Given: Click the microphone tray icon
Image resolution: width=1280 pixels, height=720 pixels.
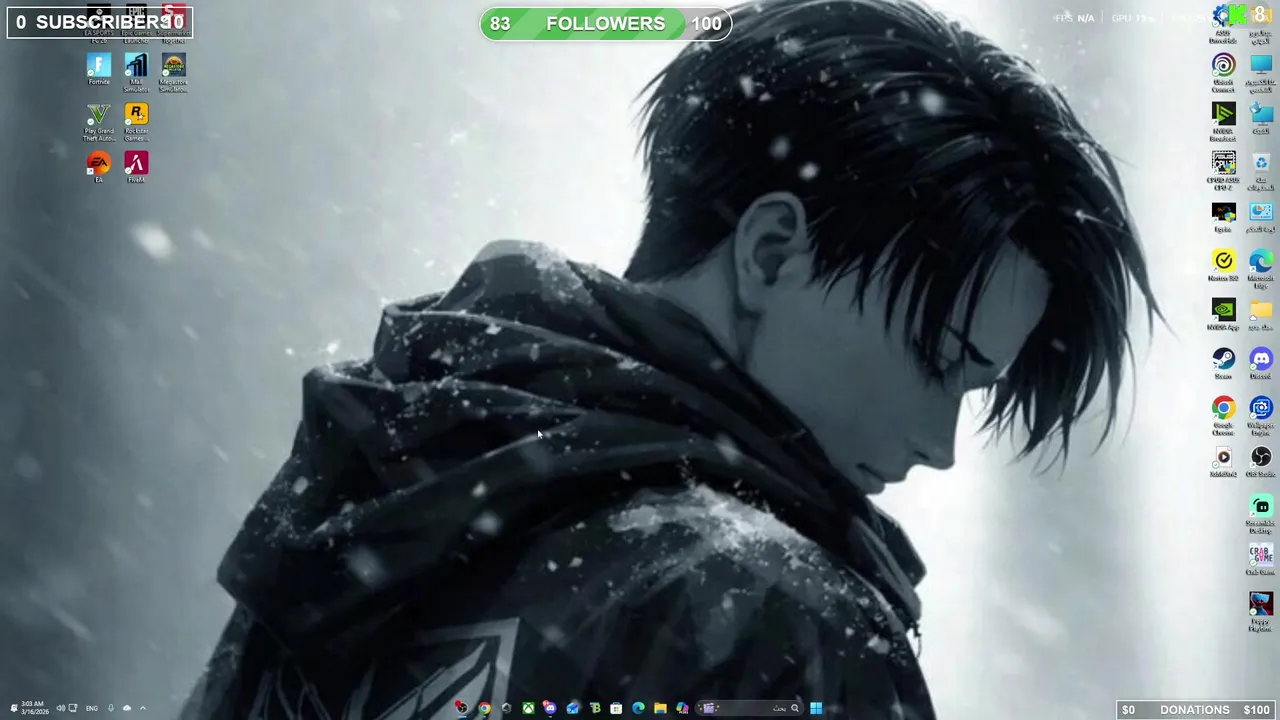Looking at the screenshot, I should pos(110,708).
